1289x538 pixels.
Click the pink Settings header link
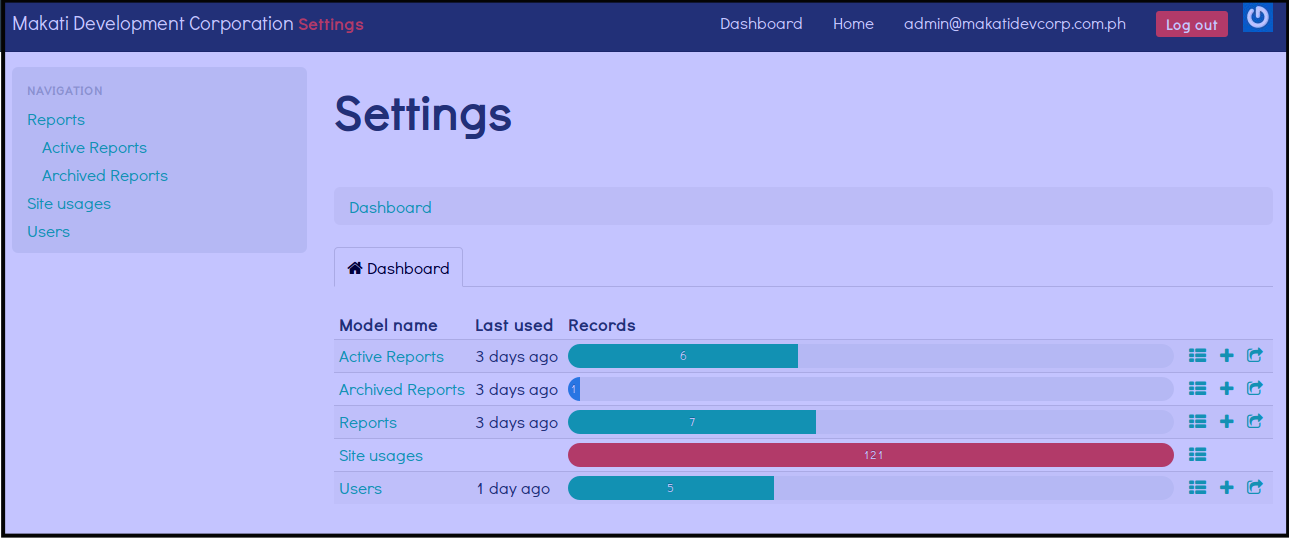(331, 25)
